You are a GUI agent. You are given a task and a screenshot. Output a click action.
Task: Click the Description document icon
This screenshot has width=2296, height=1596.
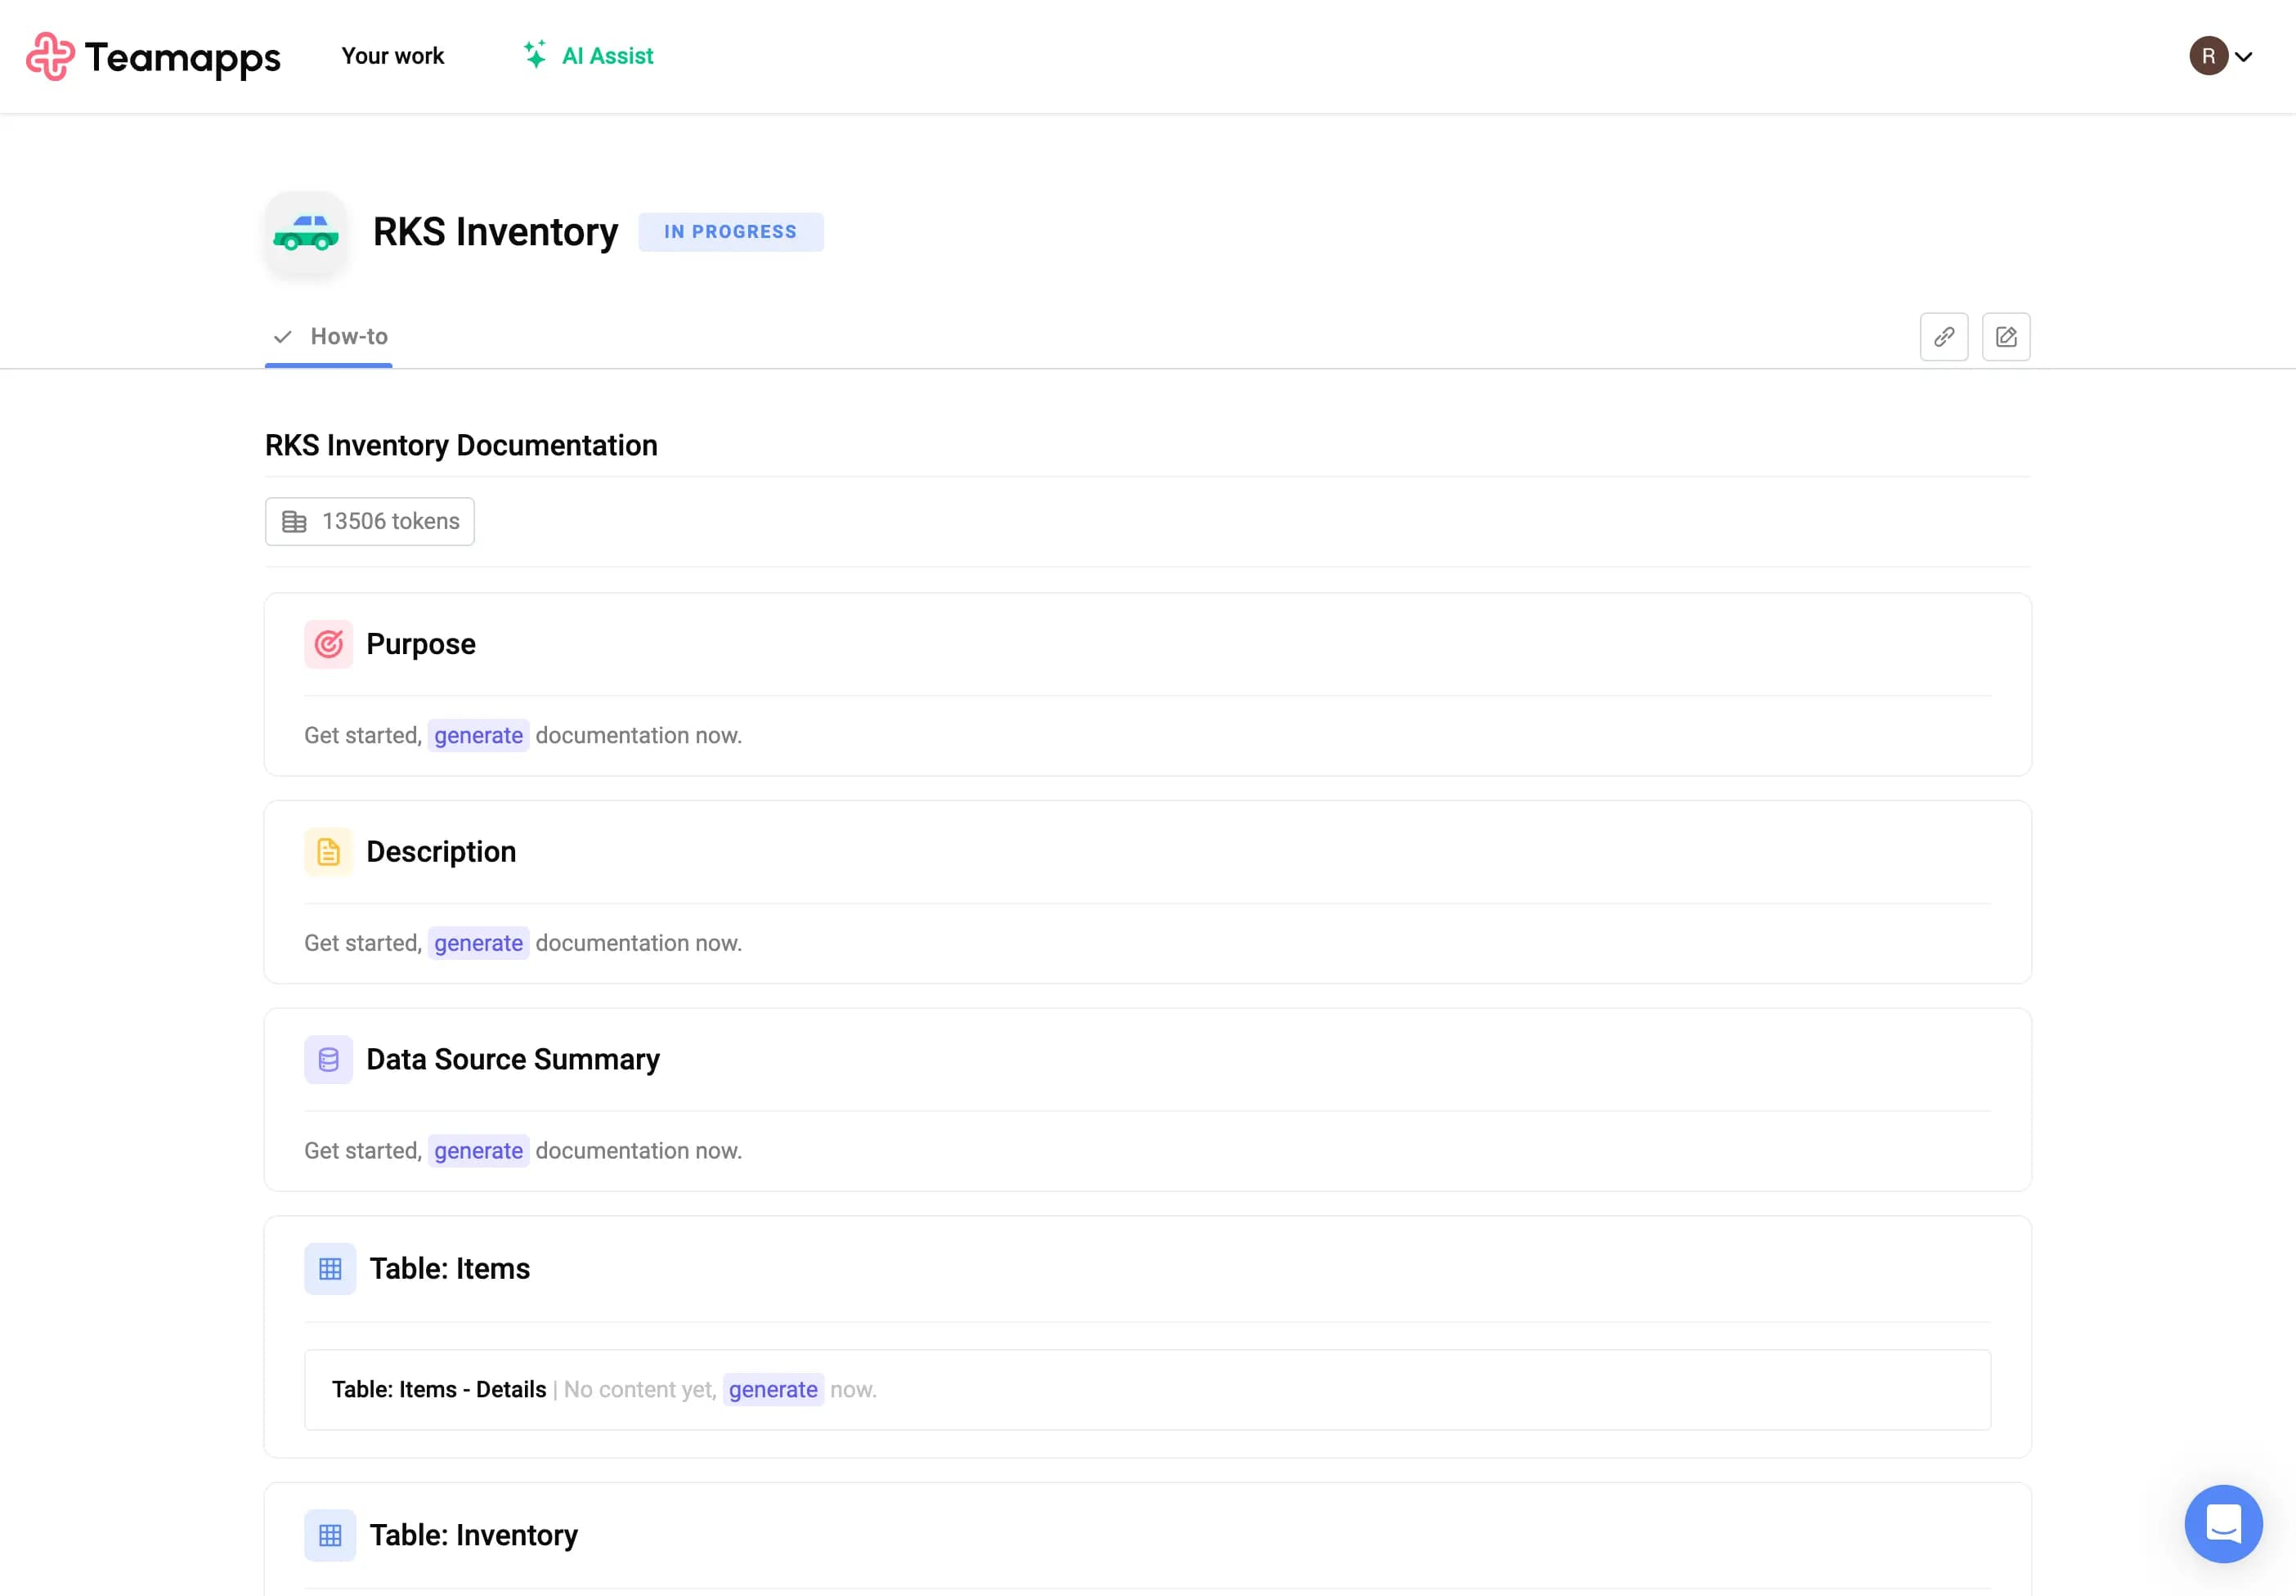pos(328,852)
